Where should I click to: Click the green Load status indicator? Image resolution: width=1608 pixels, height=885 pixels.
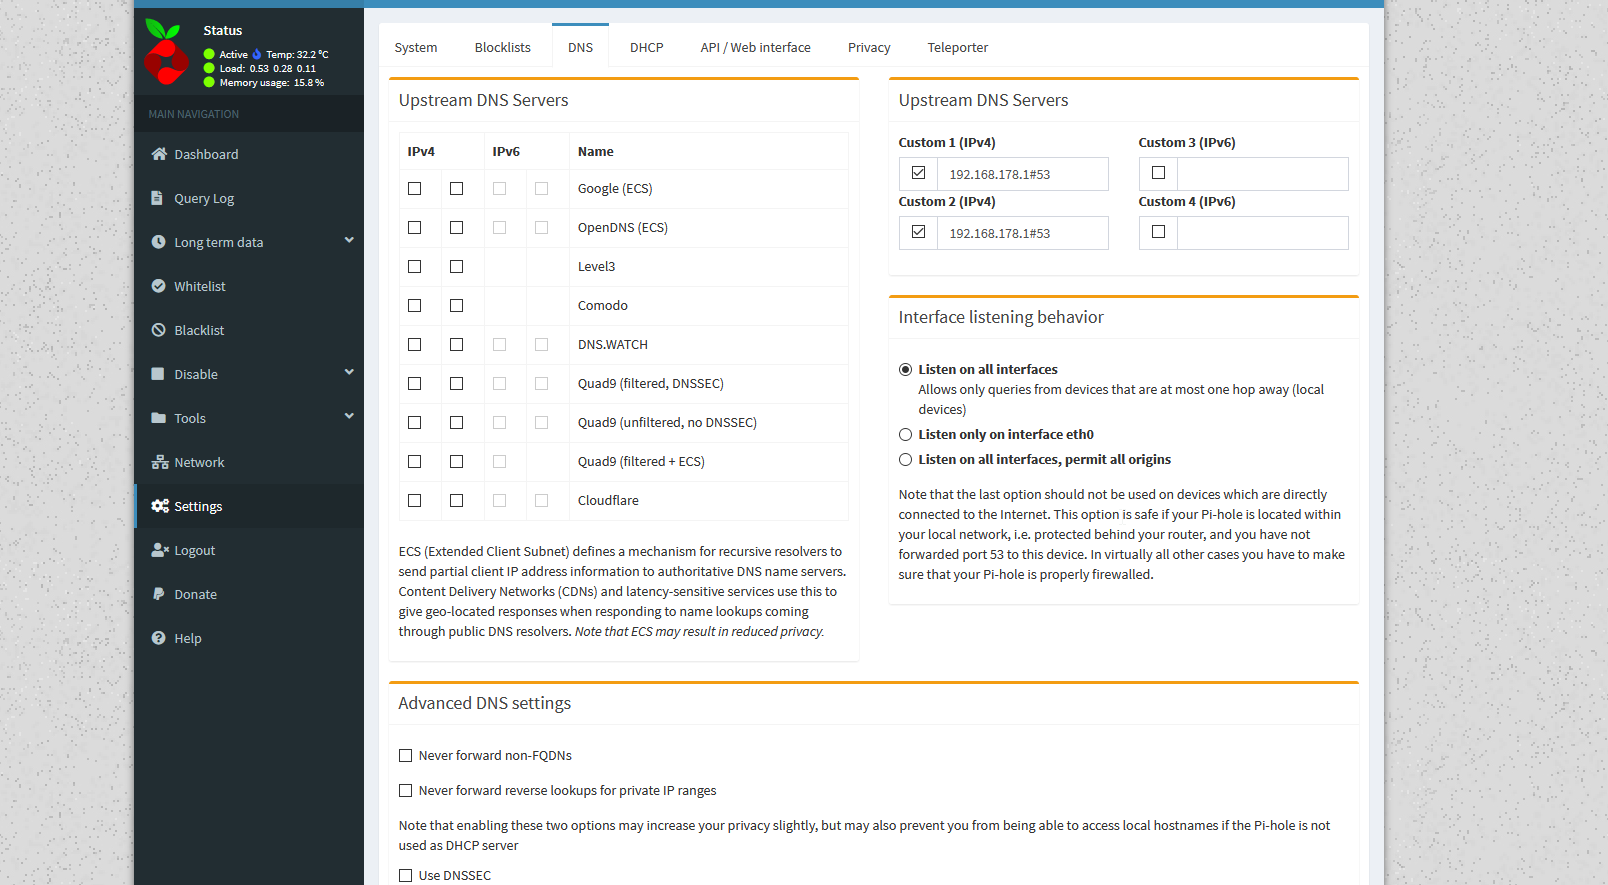point(209,69)
